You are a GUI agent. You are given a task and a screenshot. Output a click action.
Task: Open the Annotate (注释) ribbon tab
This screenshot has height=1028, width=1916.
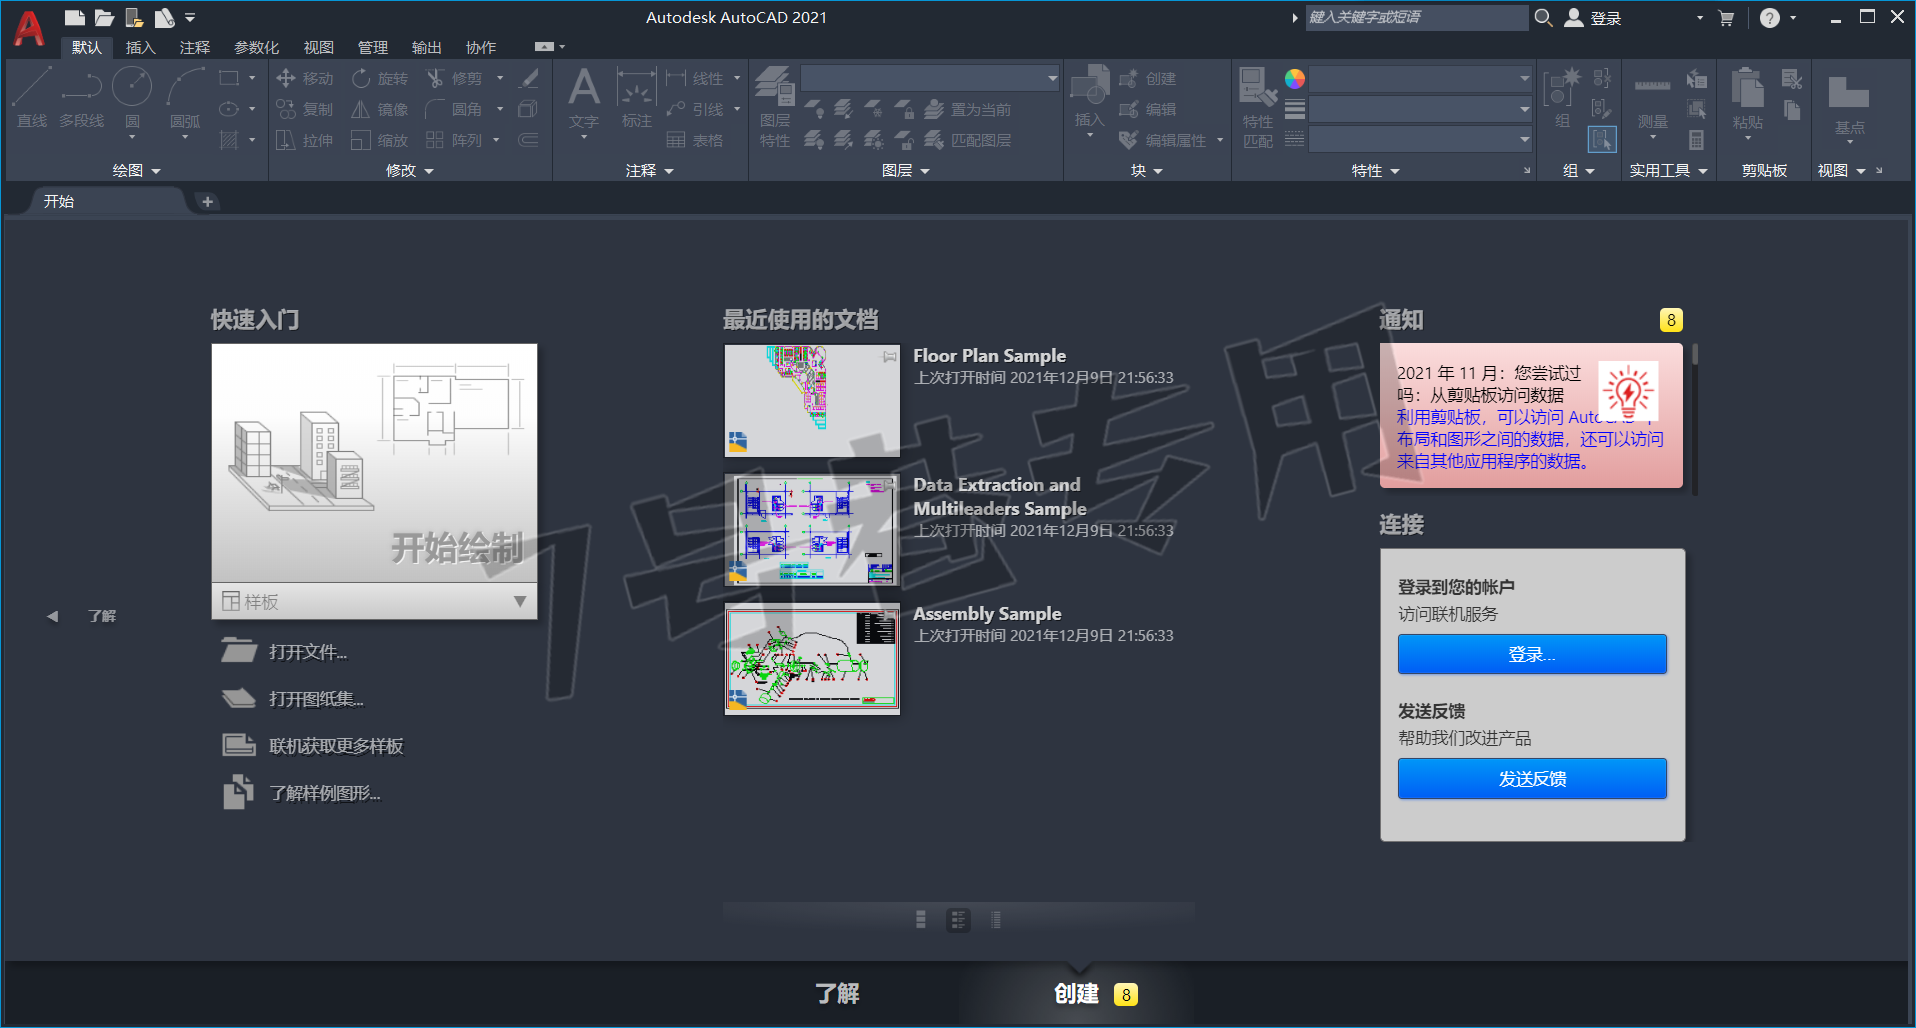pos(195,47)
